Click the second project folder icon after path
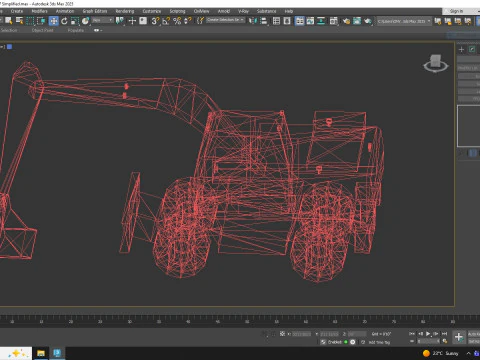This screenshot has width=480, height=360. (x=448, y=21)
